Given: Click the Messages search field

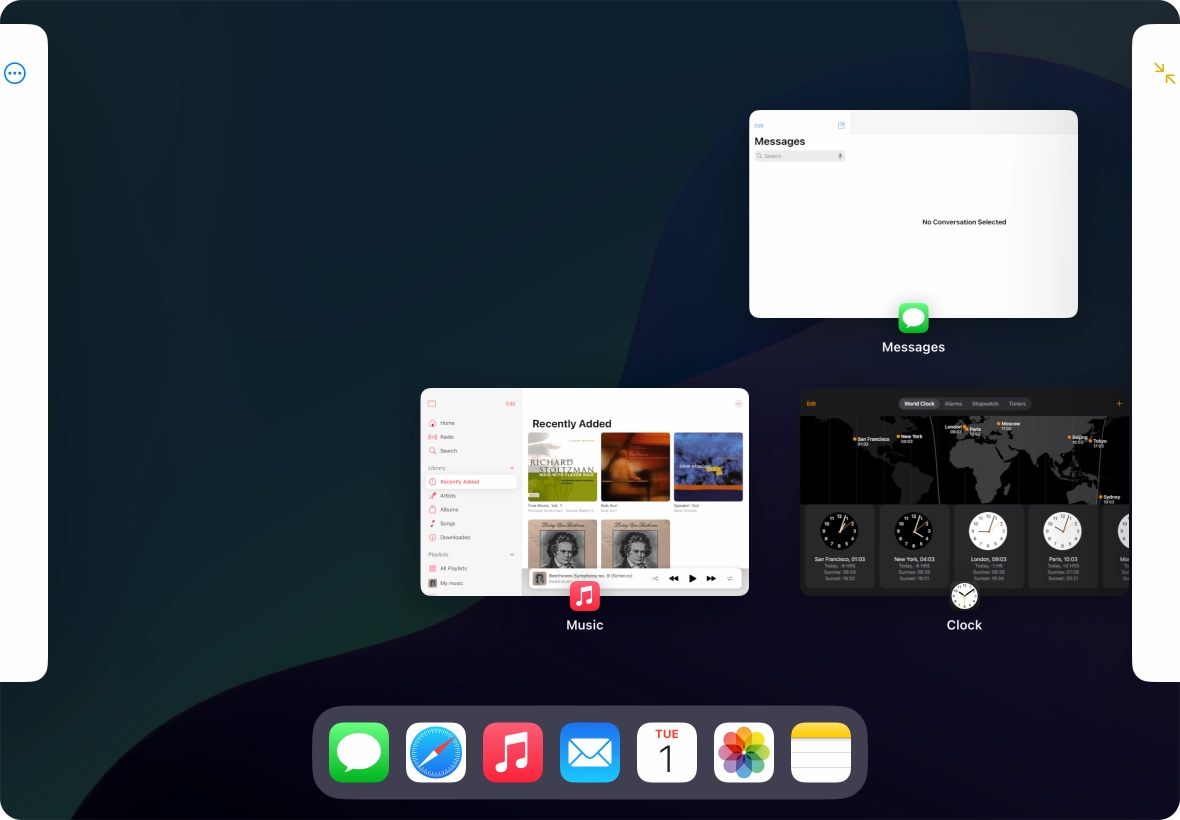Looking at the screenshot, I should tap(798, 156).
